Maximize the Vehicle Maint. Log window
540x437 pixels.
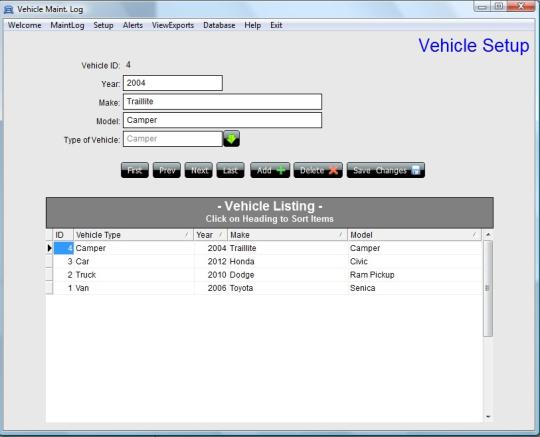coord(499,7)
